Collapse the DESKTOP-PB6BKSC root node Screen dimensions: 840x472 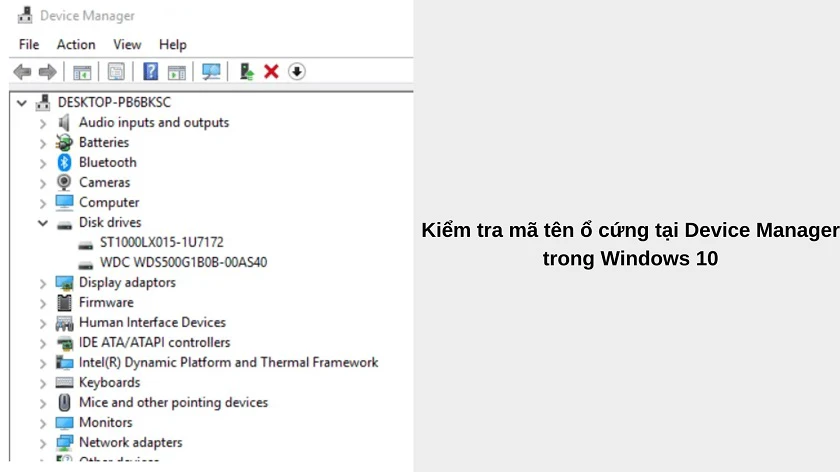click(x=21, y=103)
